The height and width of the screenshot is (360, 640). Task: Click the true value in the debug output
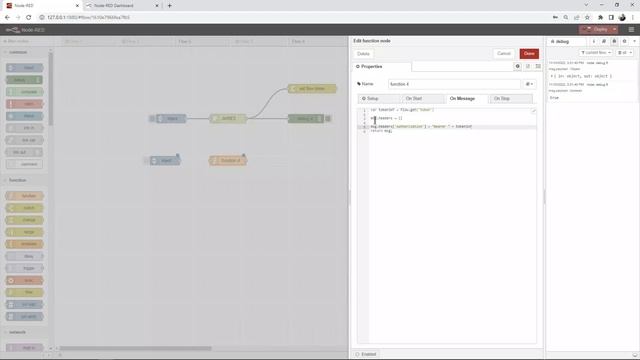[554, 98]
